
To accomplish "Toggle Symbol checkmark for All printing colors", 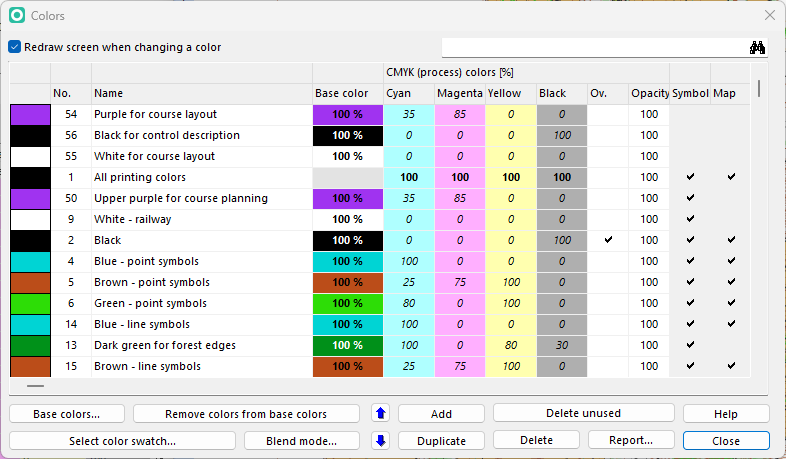I will (x=690, y=176).
